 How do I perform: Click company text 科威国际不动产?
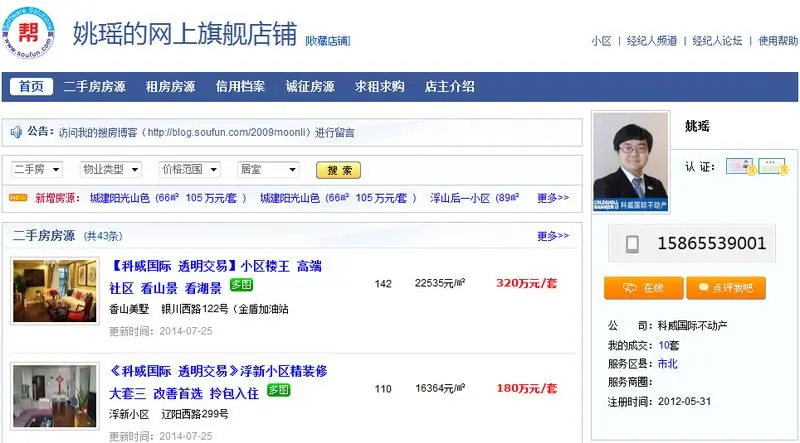(692, 326)
